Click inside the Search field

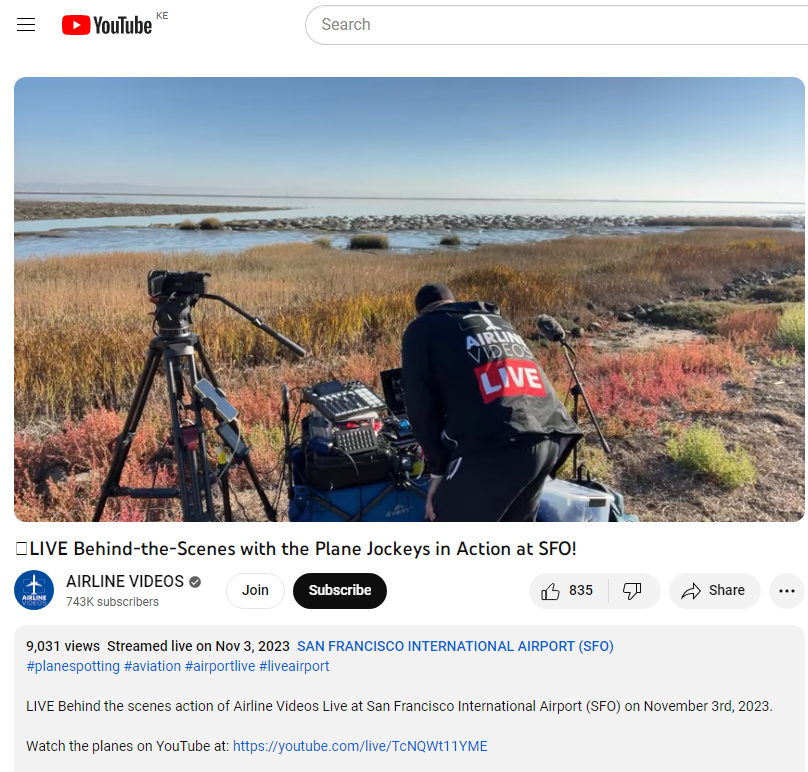(x=500, y=24)
